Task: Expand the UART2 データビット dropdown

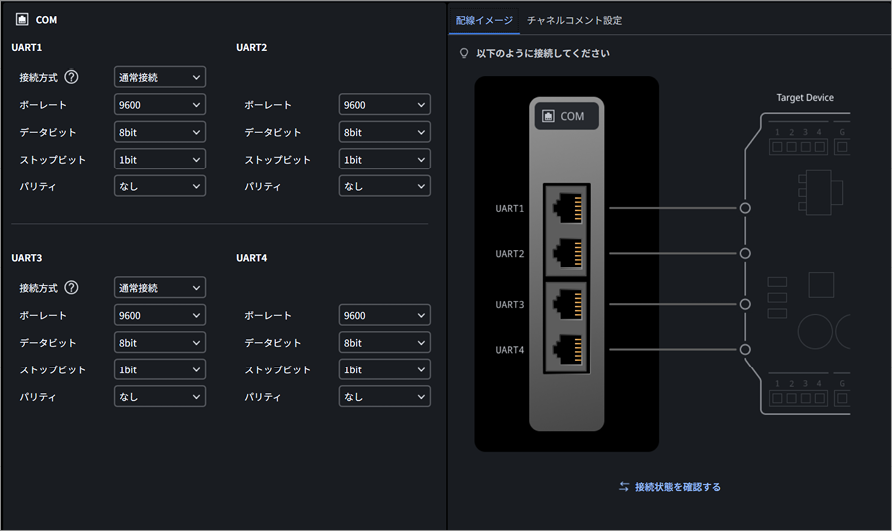Action: (385, 132)
